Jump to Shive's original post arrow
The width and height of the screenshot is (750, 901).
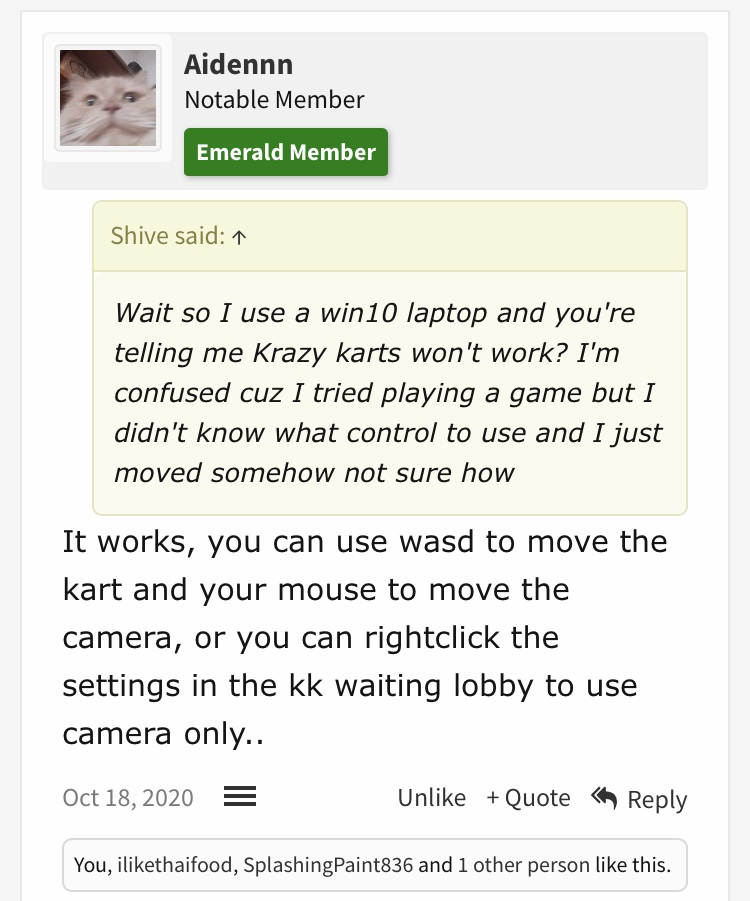[239, 237]
